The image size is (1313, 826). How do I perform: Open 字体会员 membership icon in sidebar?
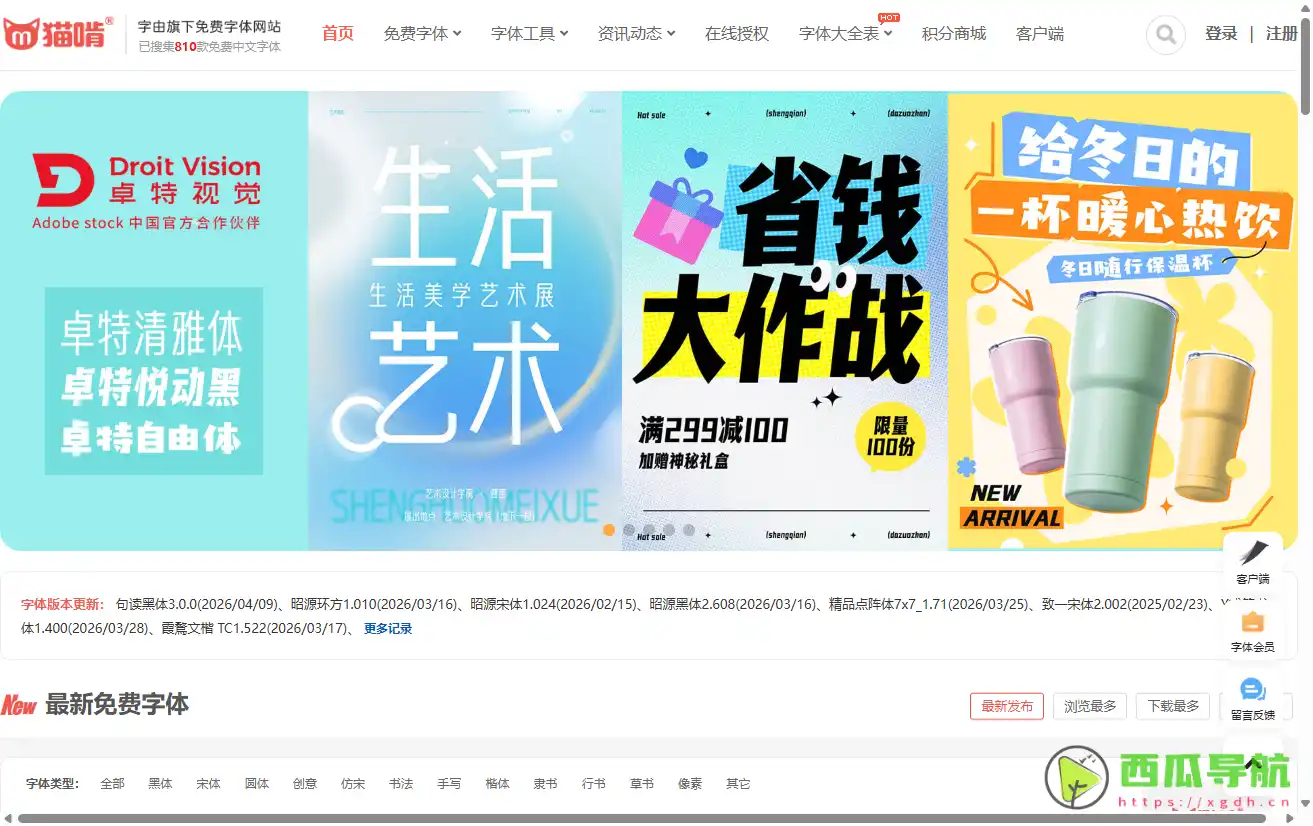(x=1253, y=622)
